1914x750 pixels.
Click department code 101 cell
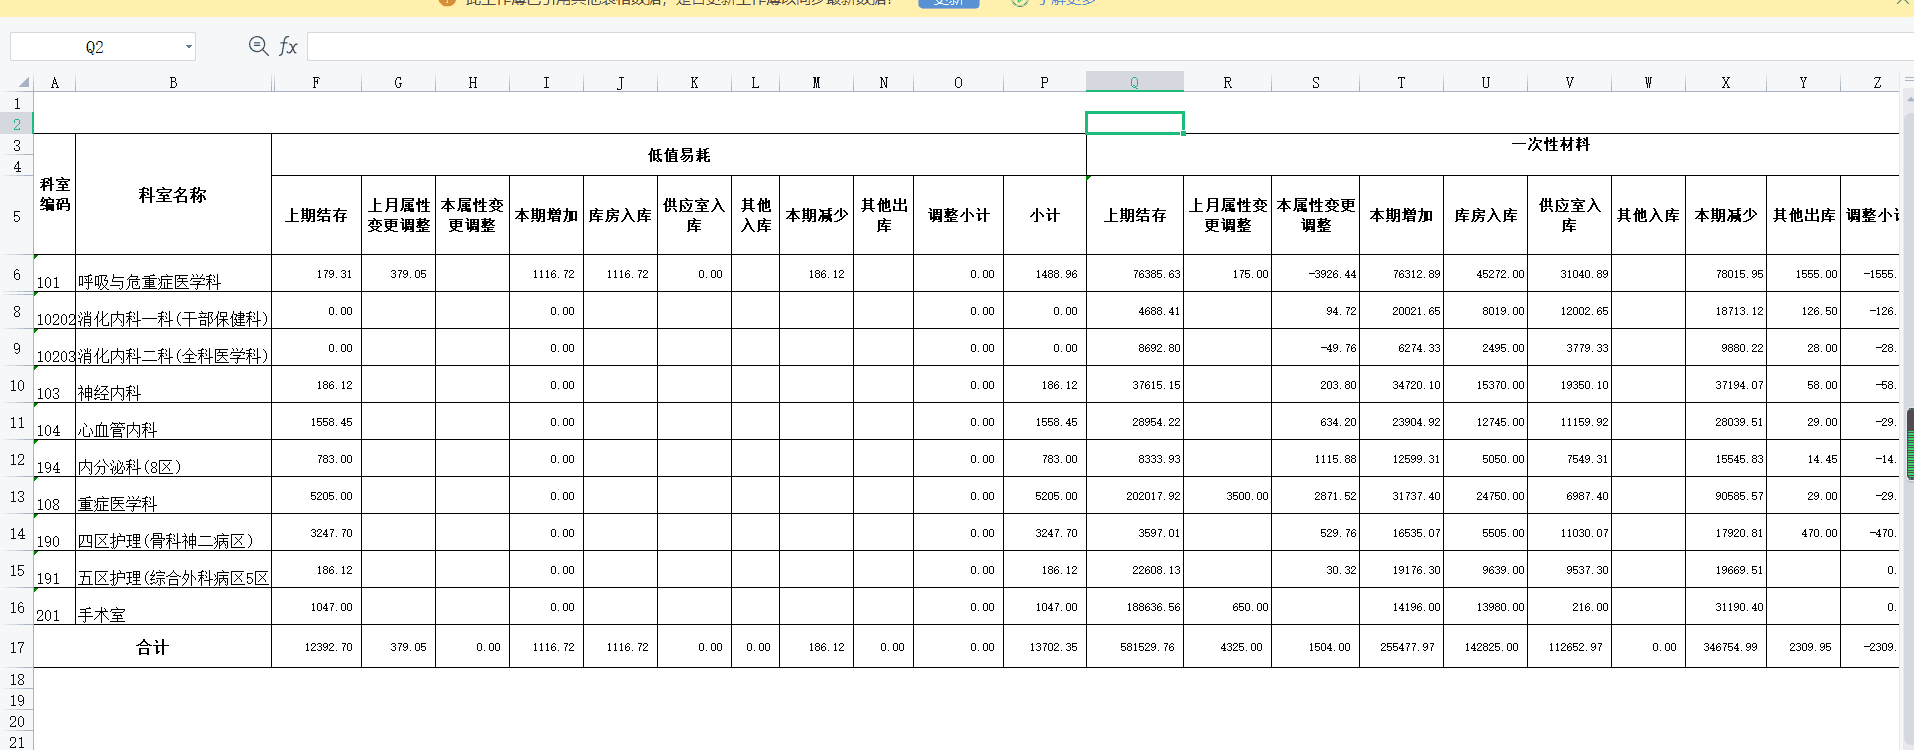pyautogui.click(x=54, y=274)
